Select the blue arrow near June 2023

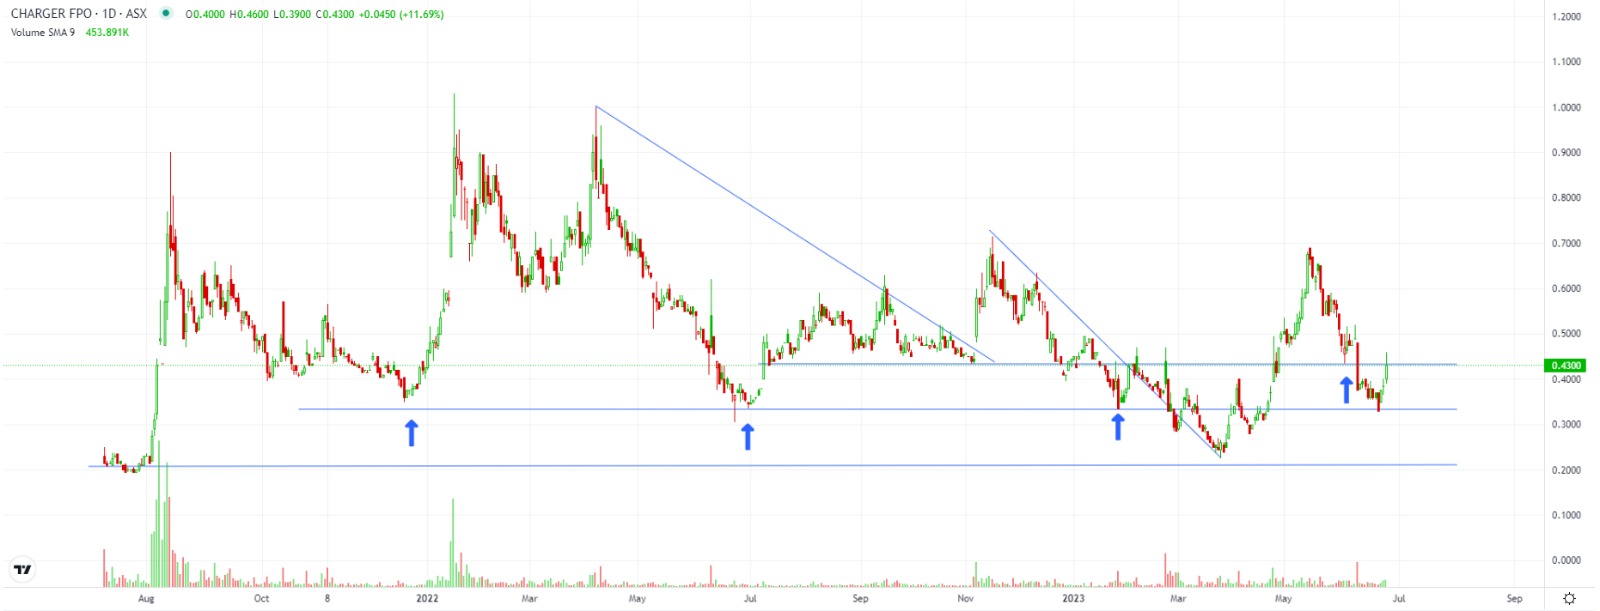point(1346,389)
